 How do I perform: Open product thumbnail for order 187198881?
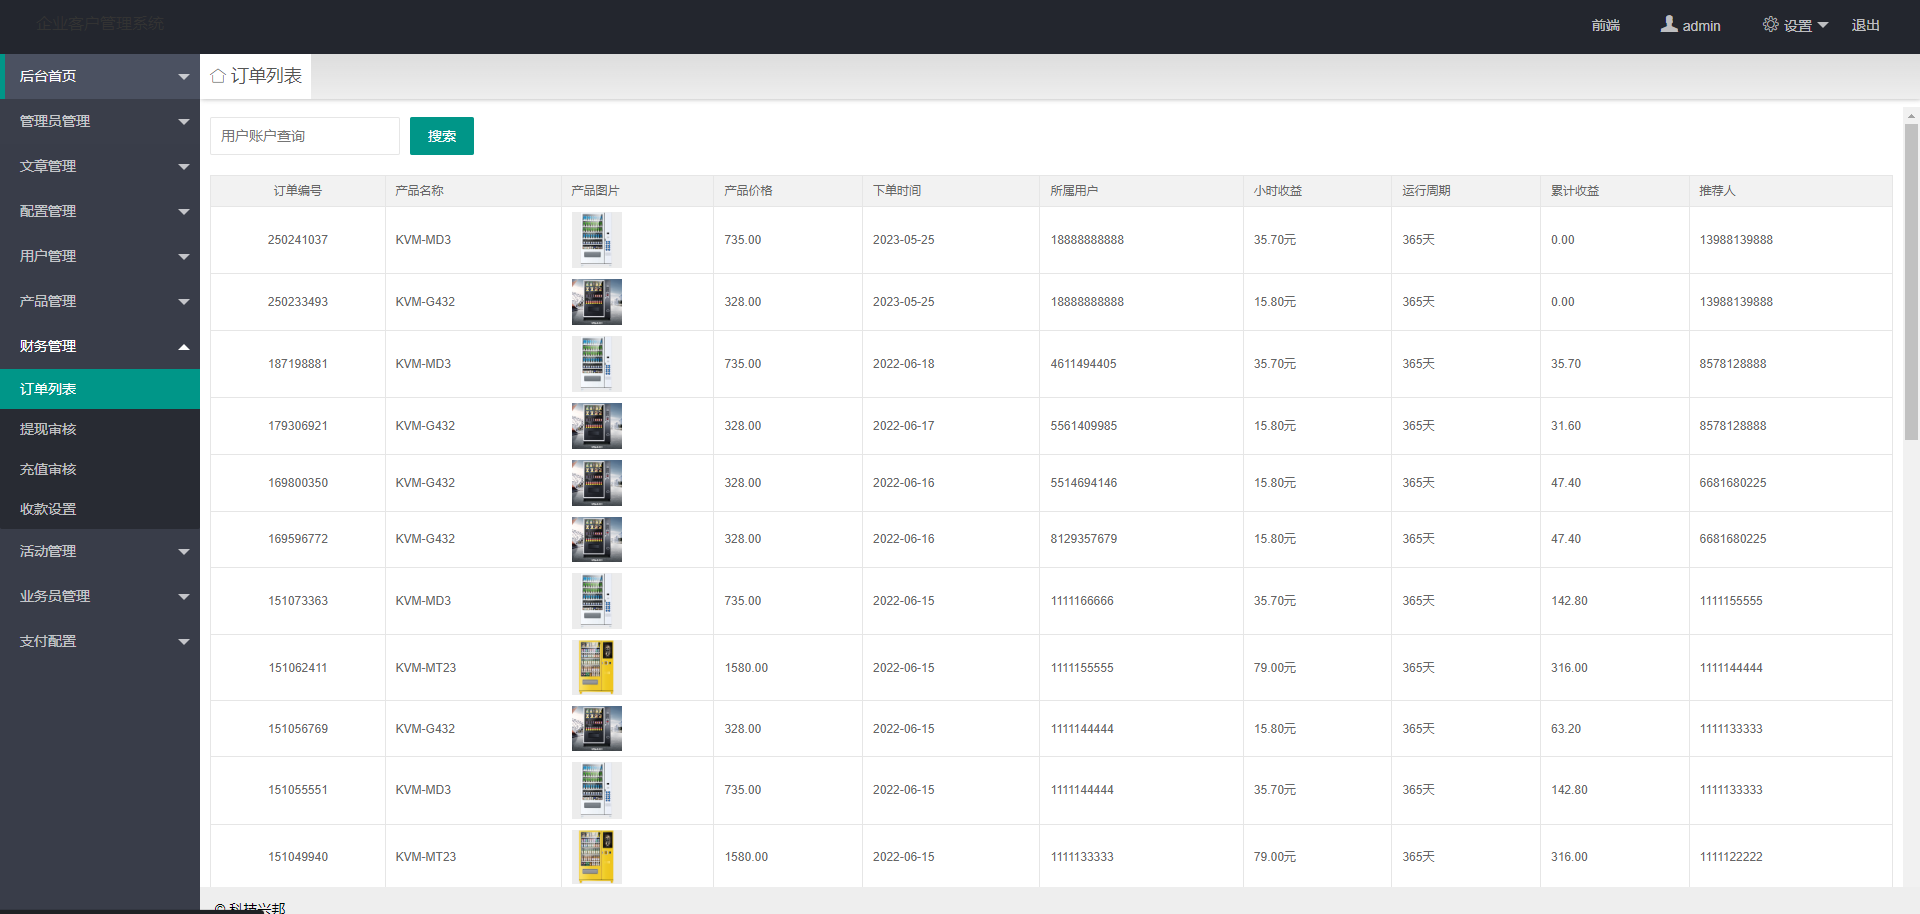coord(597,364)
